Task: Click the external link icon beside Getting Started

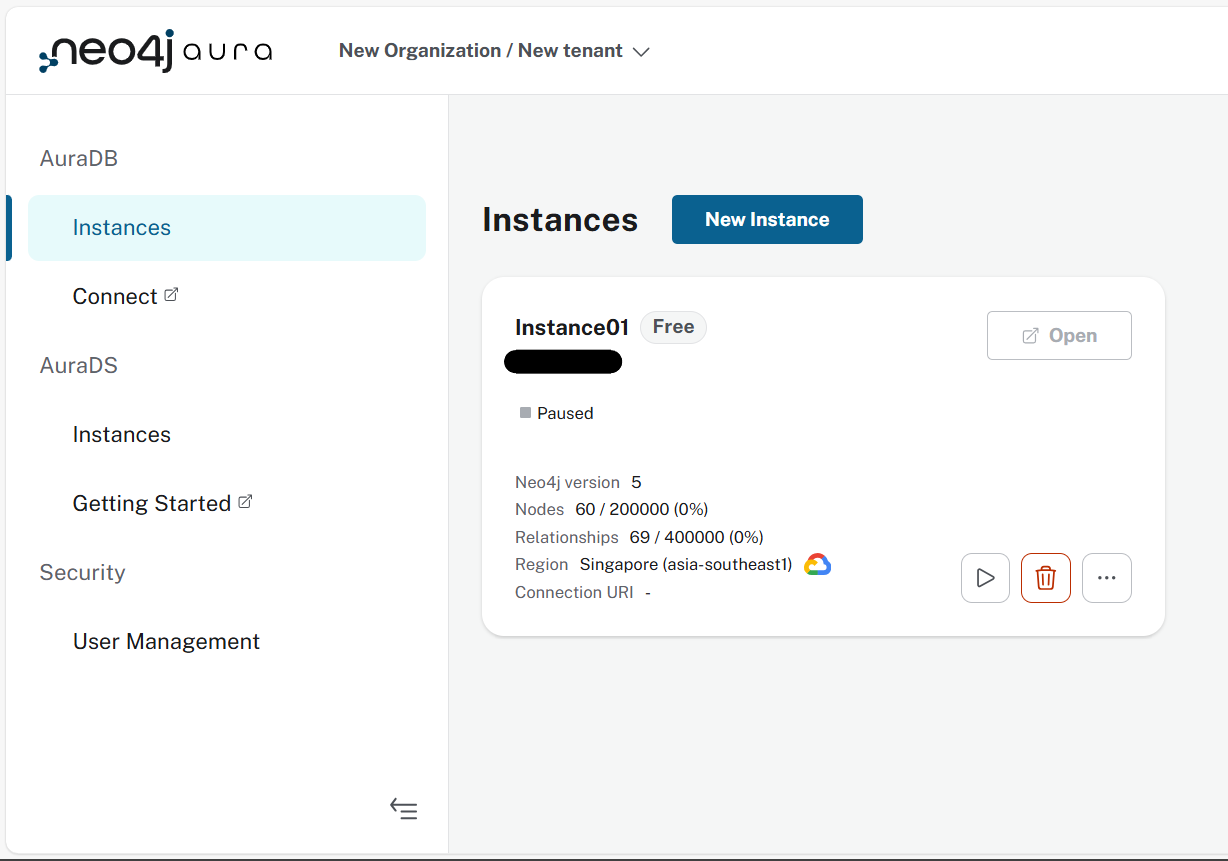Action: pos(245,502)
